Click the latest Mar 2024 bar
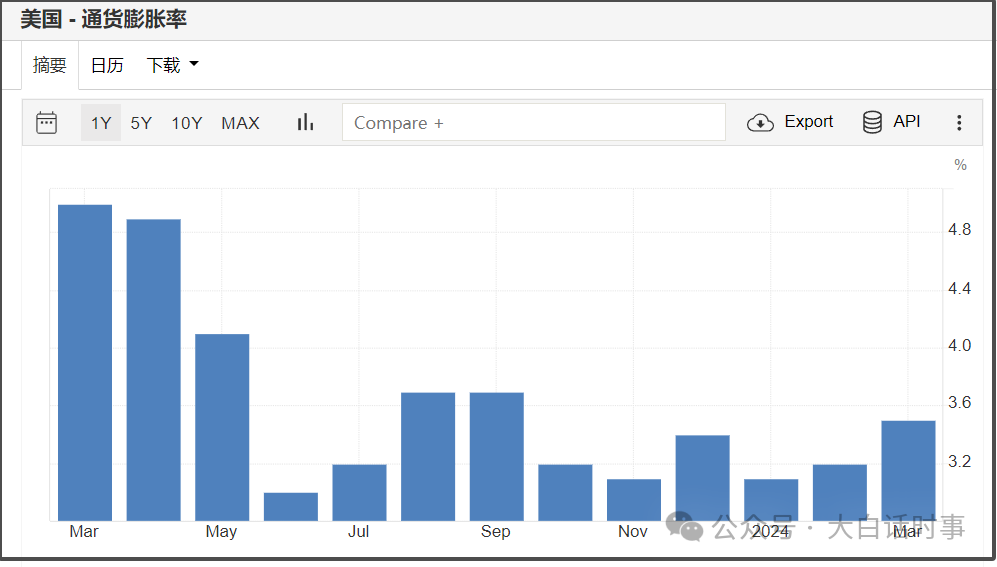The height and width of the screenshot is (567, 997). [x=909, y=471]
